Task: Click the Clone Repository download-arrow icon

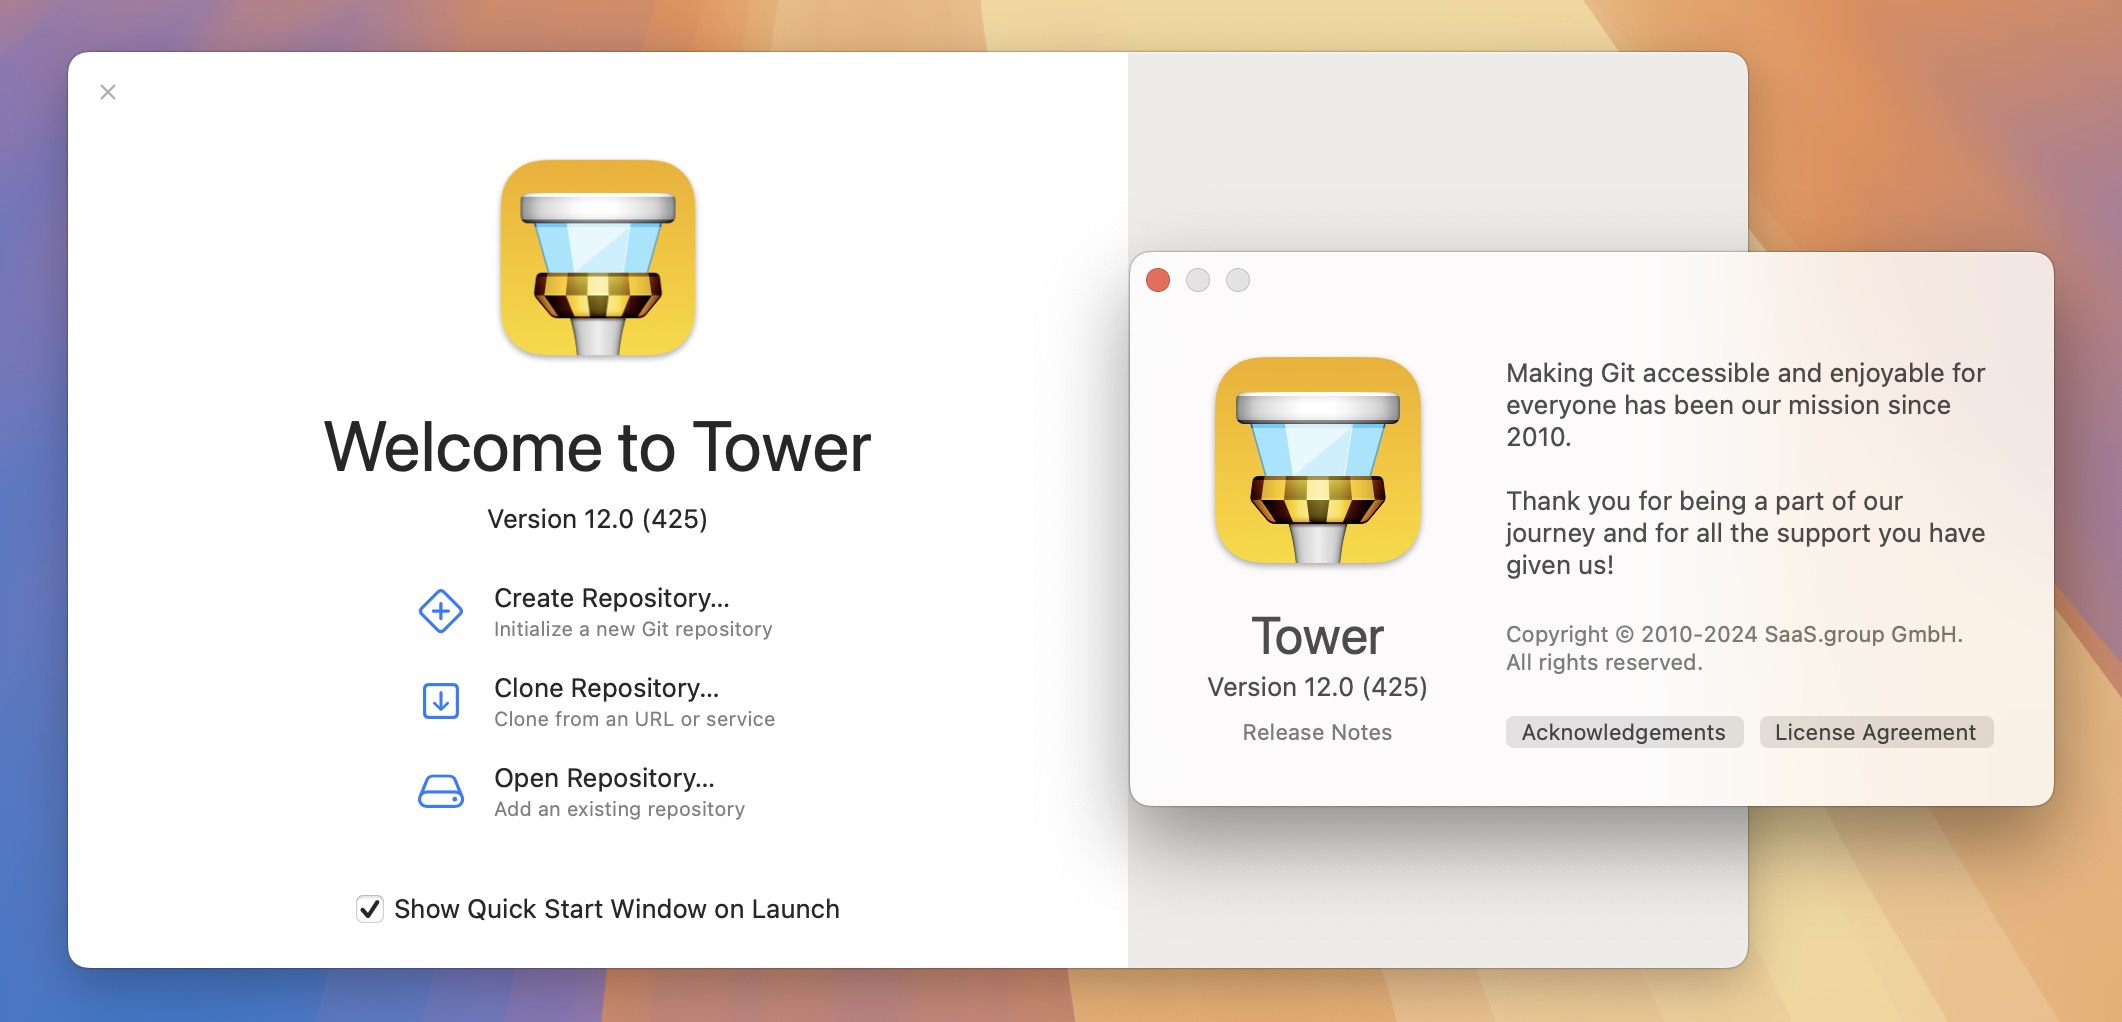Action: tap(440, 701)
